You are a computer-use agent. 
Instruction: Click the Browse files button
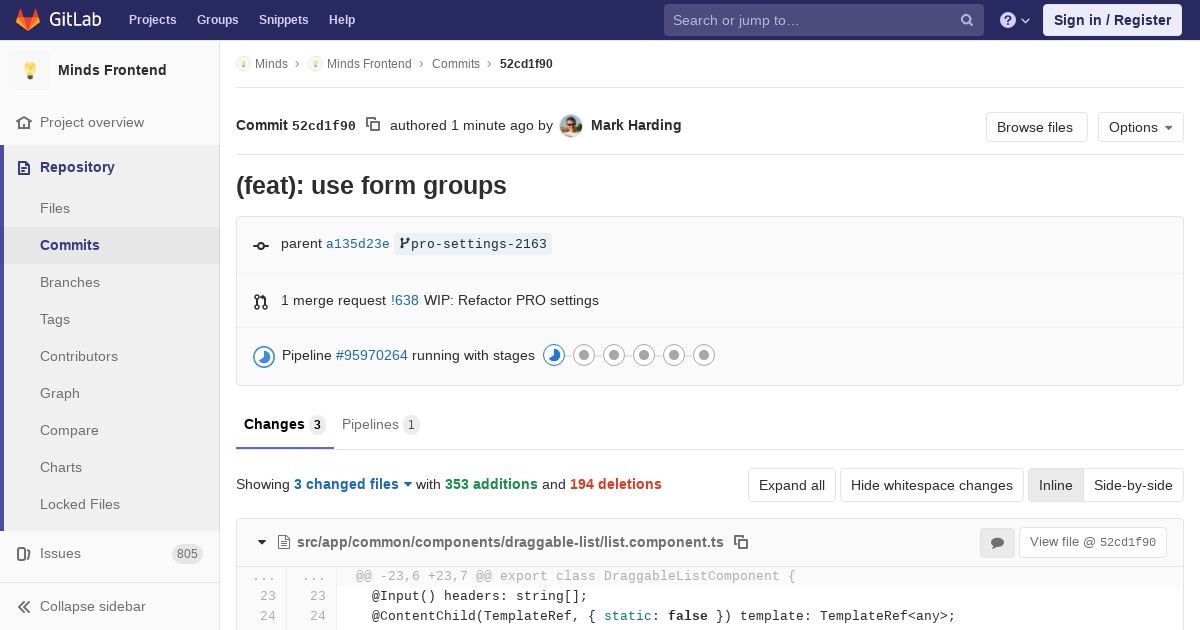pos(1035,127)
